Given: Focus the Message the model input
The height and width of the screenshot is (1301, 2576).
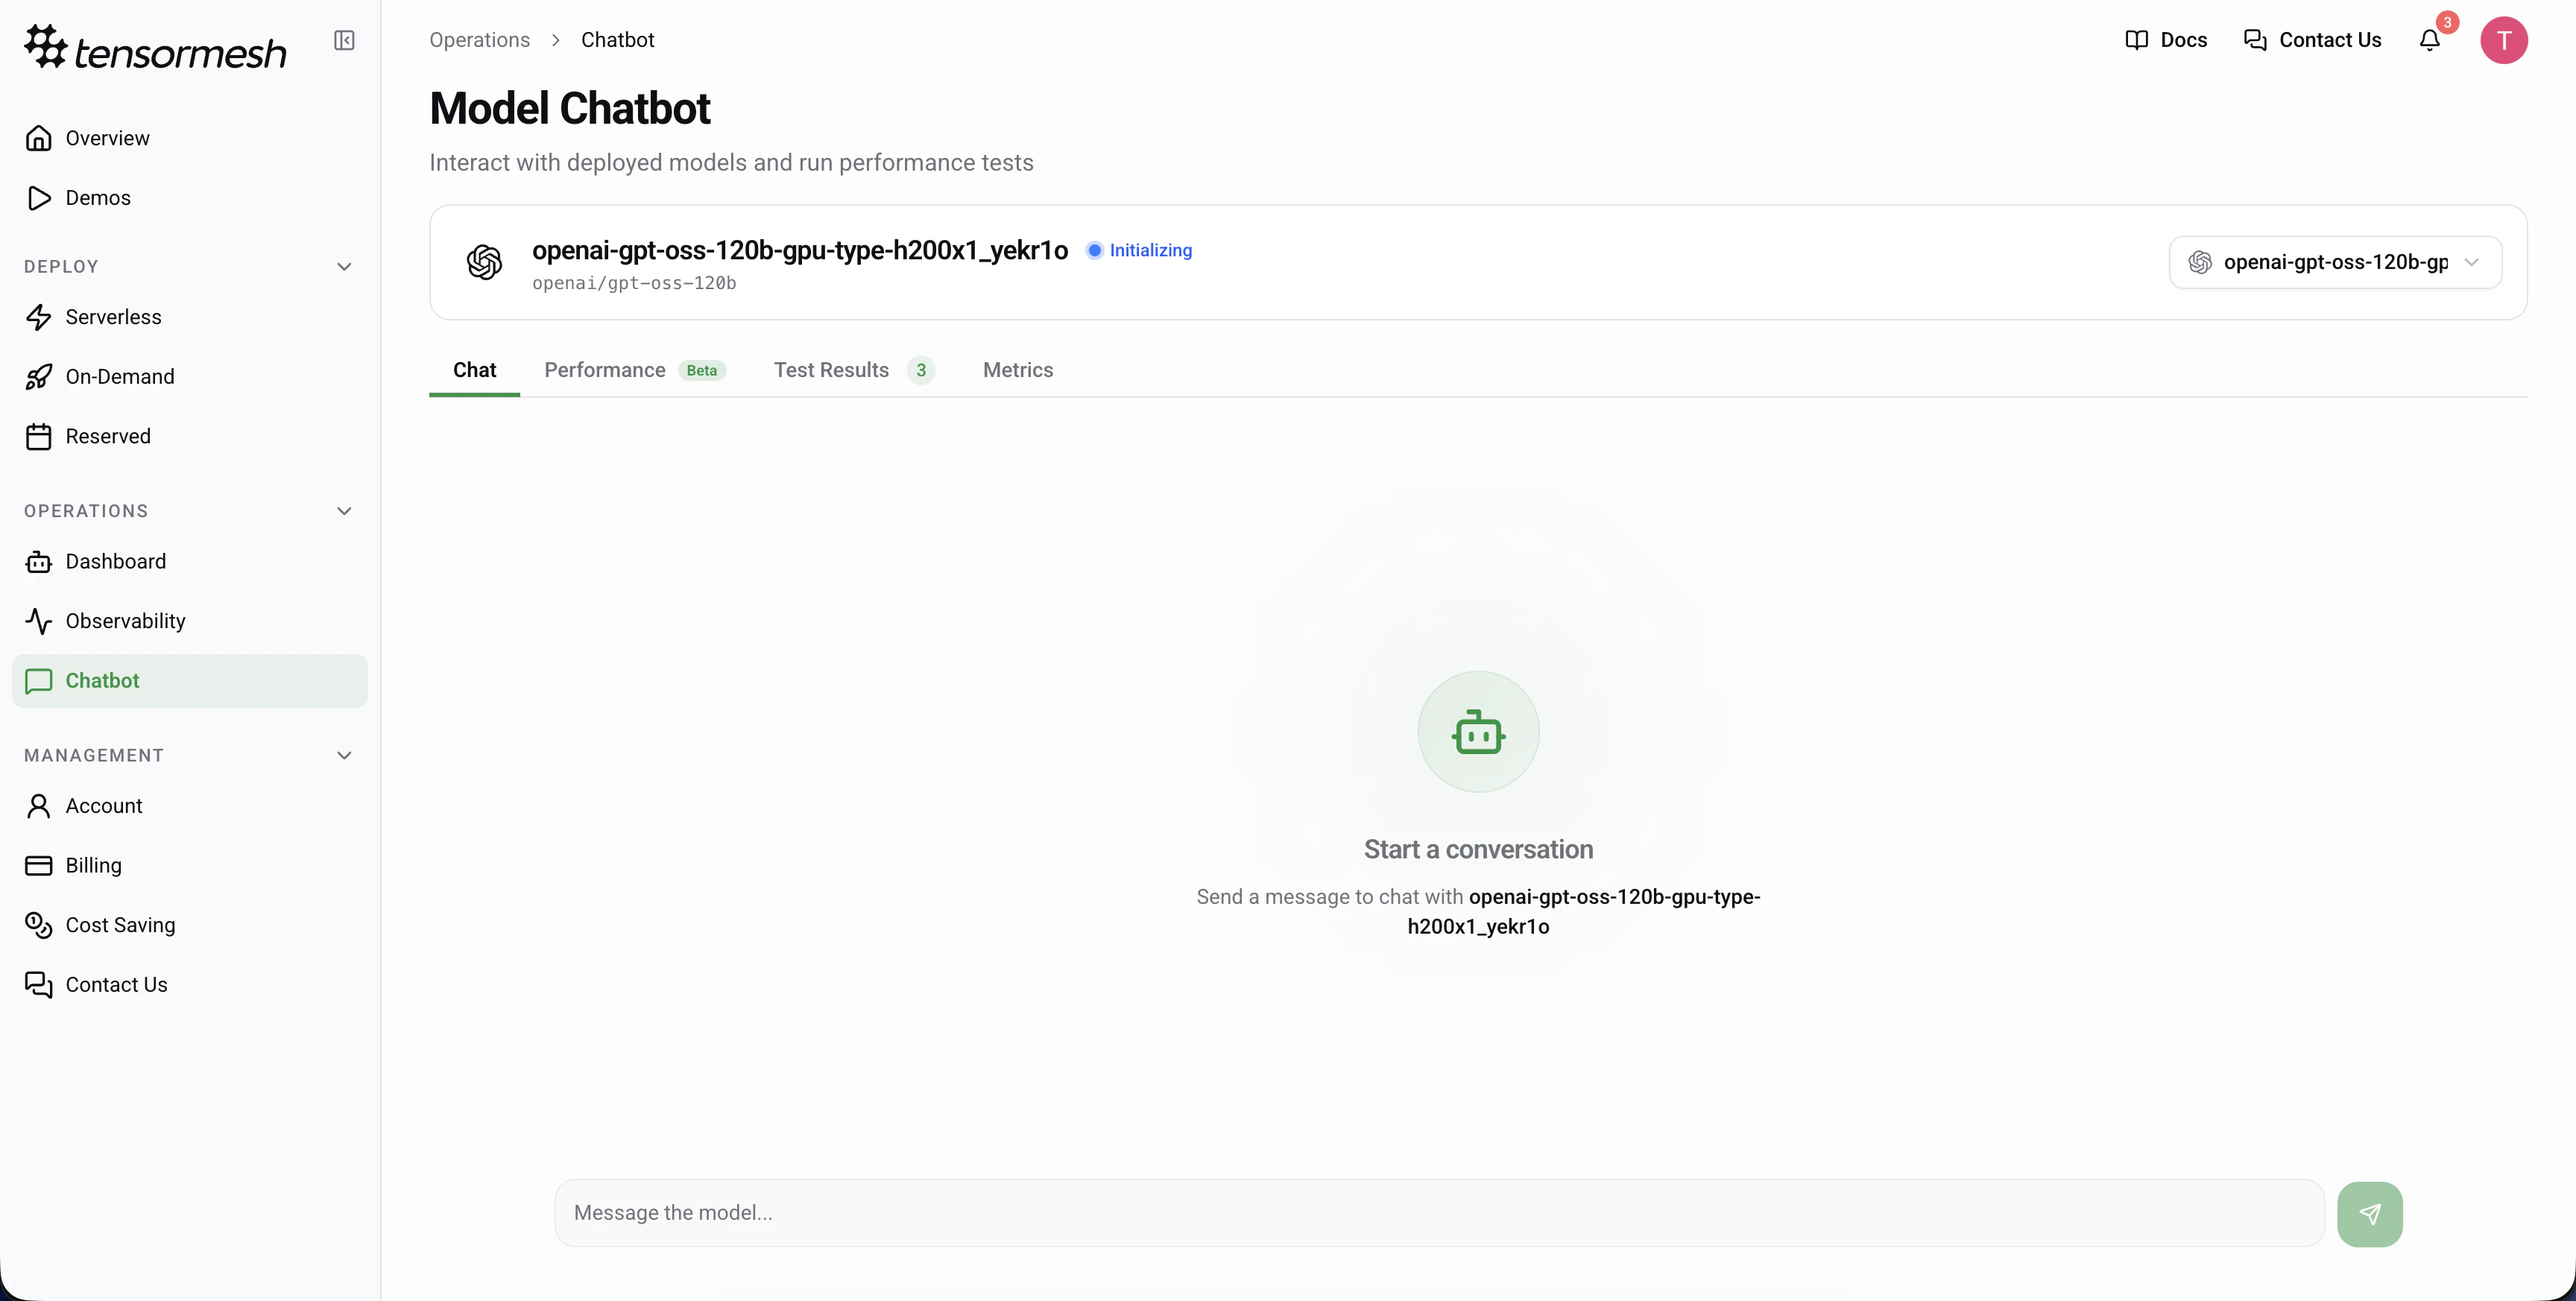Looking at the screenshot, I should click(1439, 1213).
